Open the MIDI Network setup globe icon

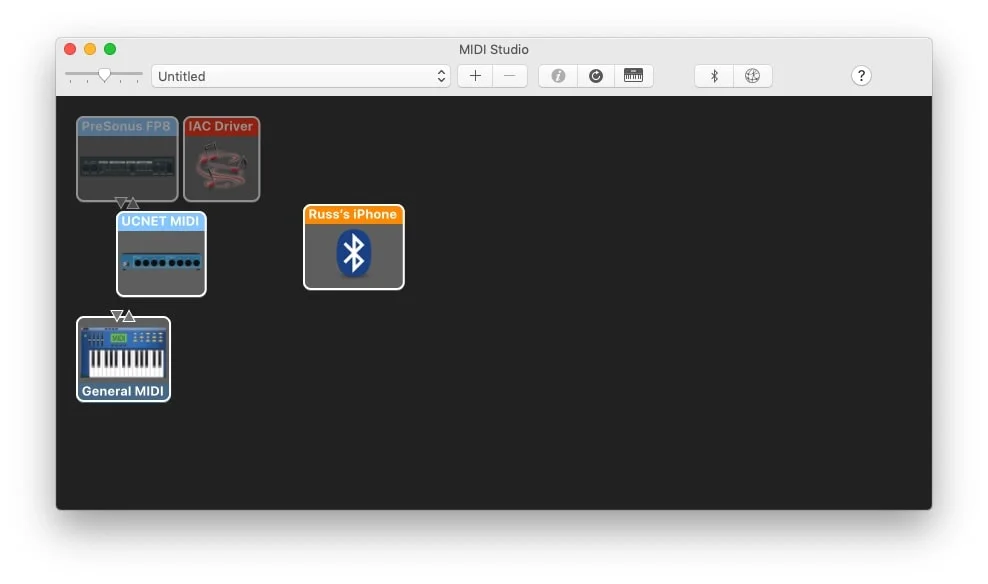coord(752,76)
